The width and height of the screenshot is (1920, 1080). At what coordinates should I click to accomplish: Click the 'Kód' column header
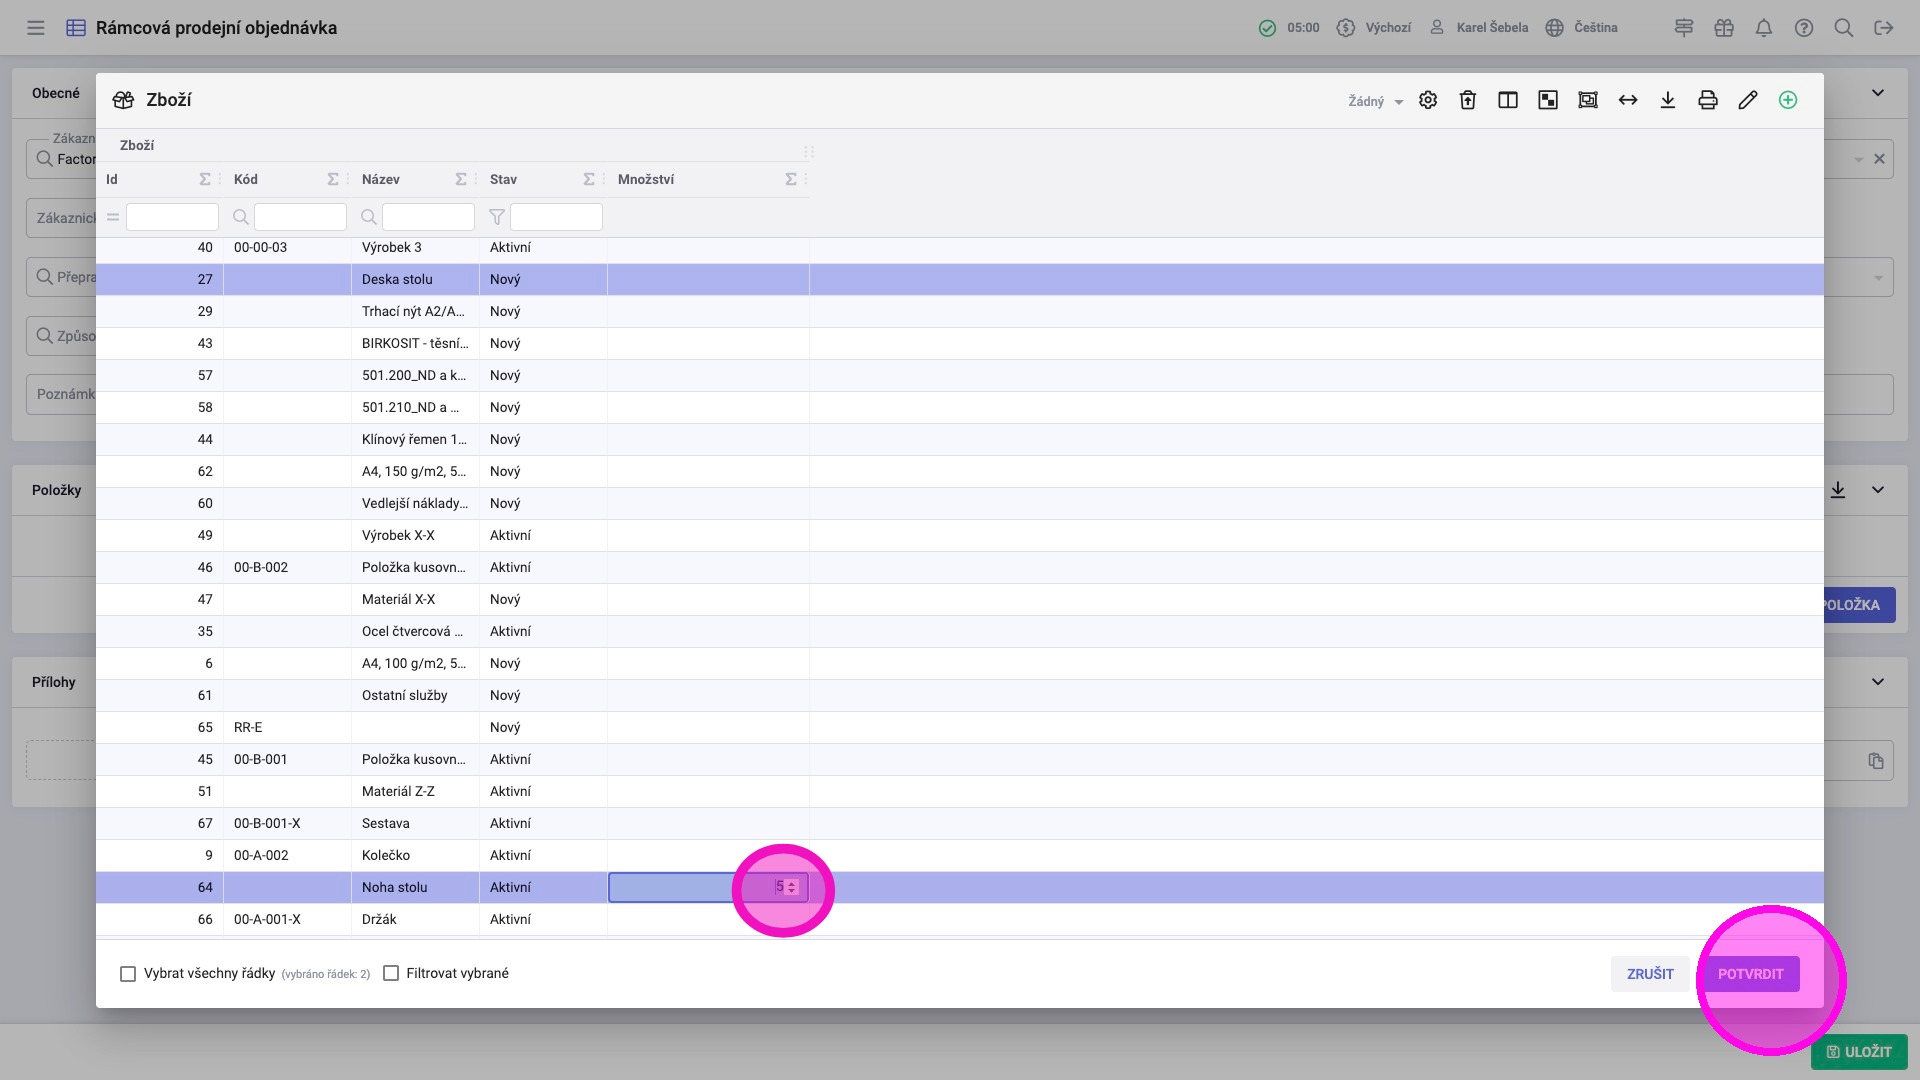(246, 180)
